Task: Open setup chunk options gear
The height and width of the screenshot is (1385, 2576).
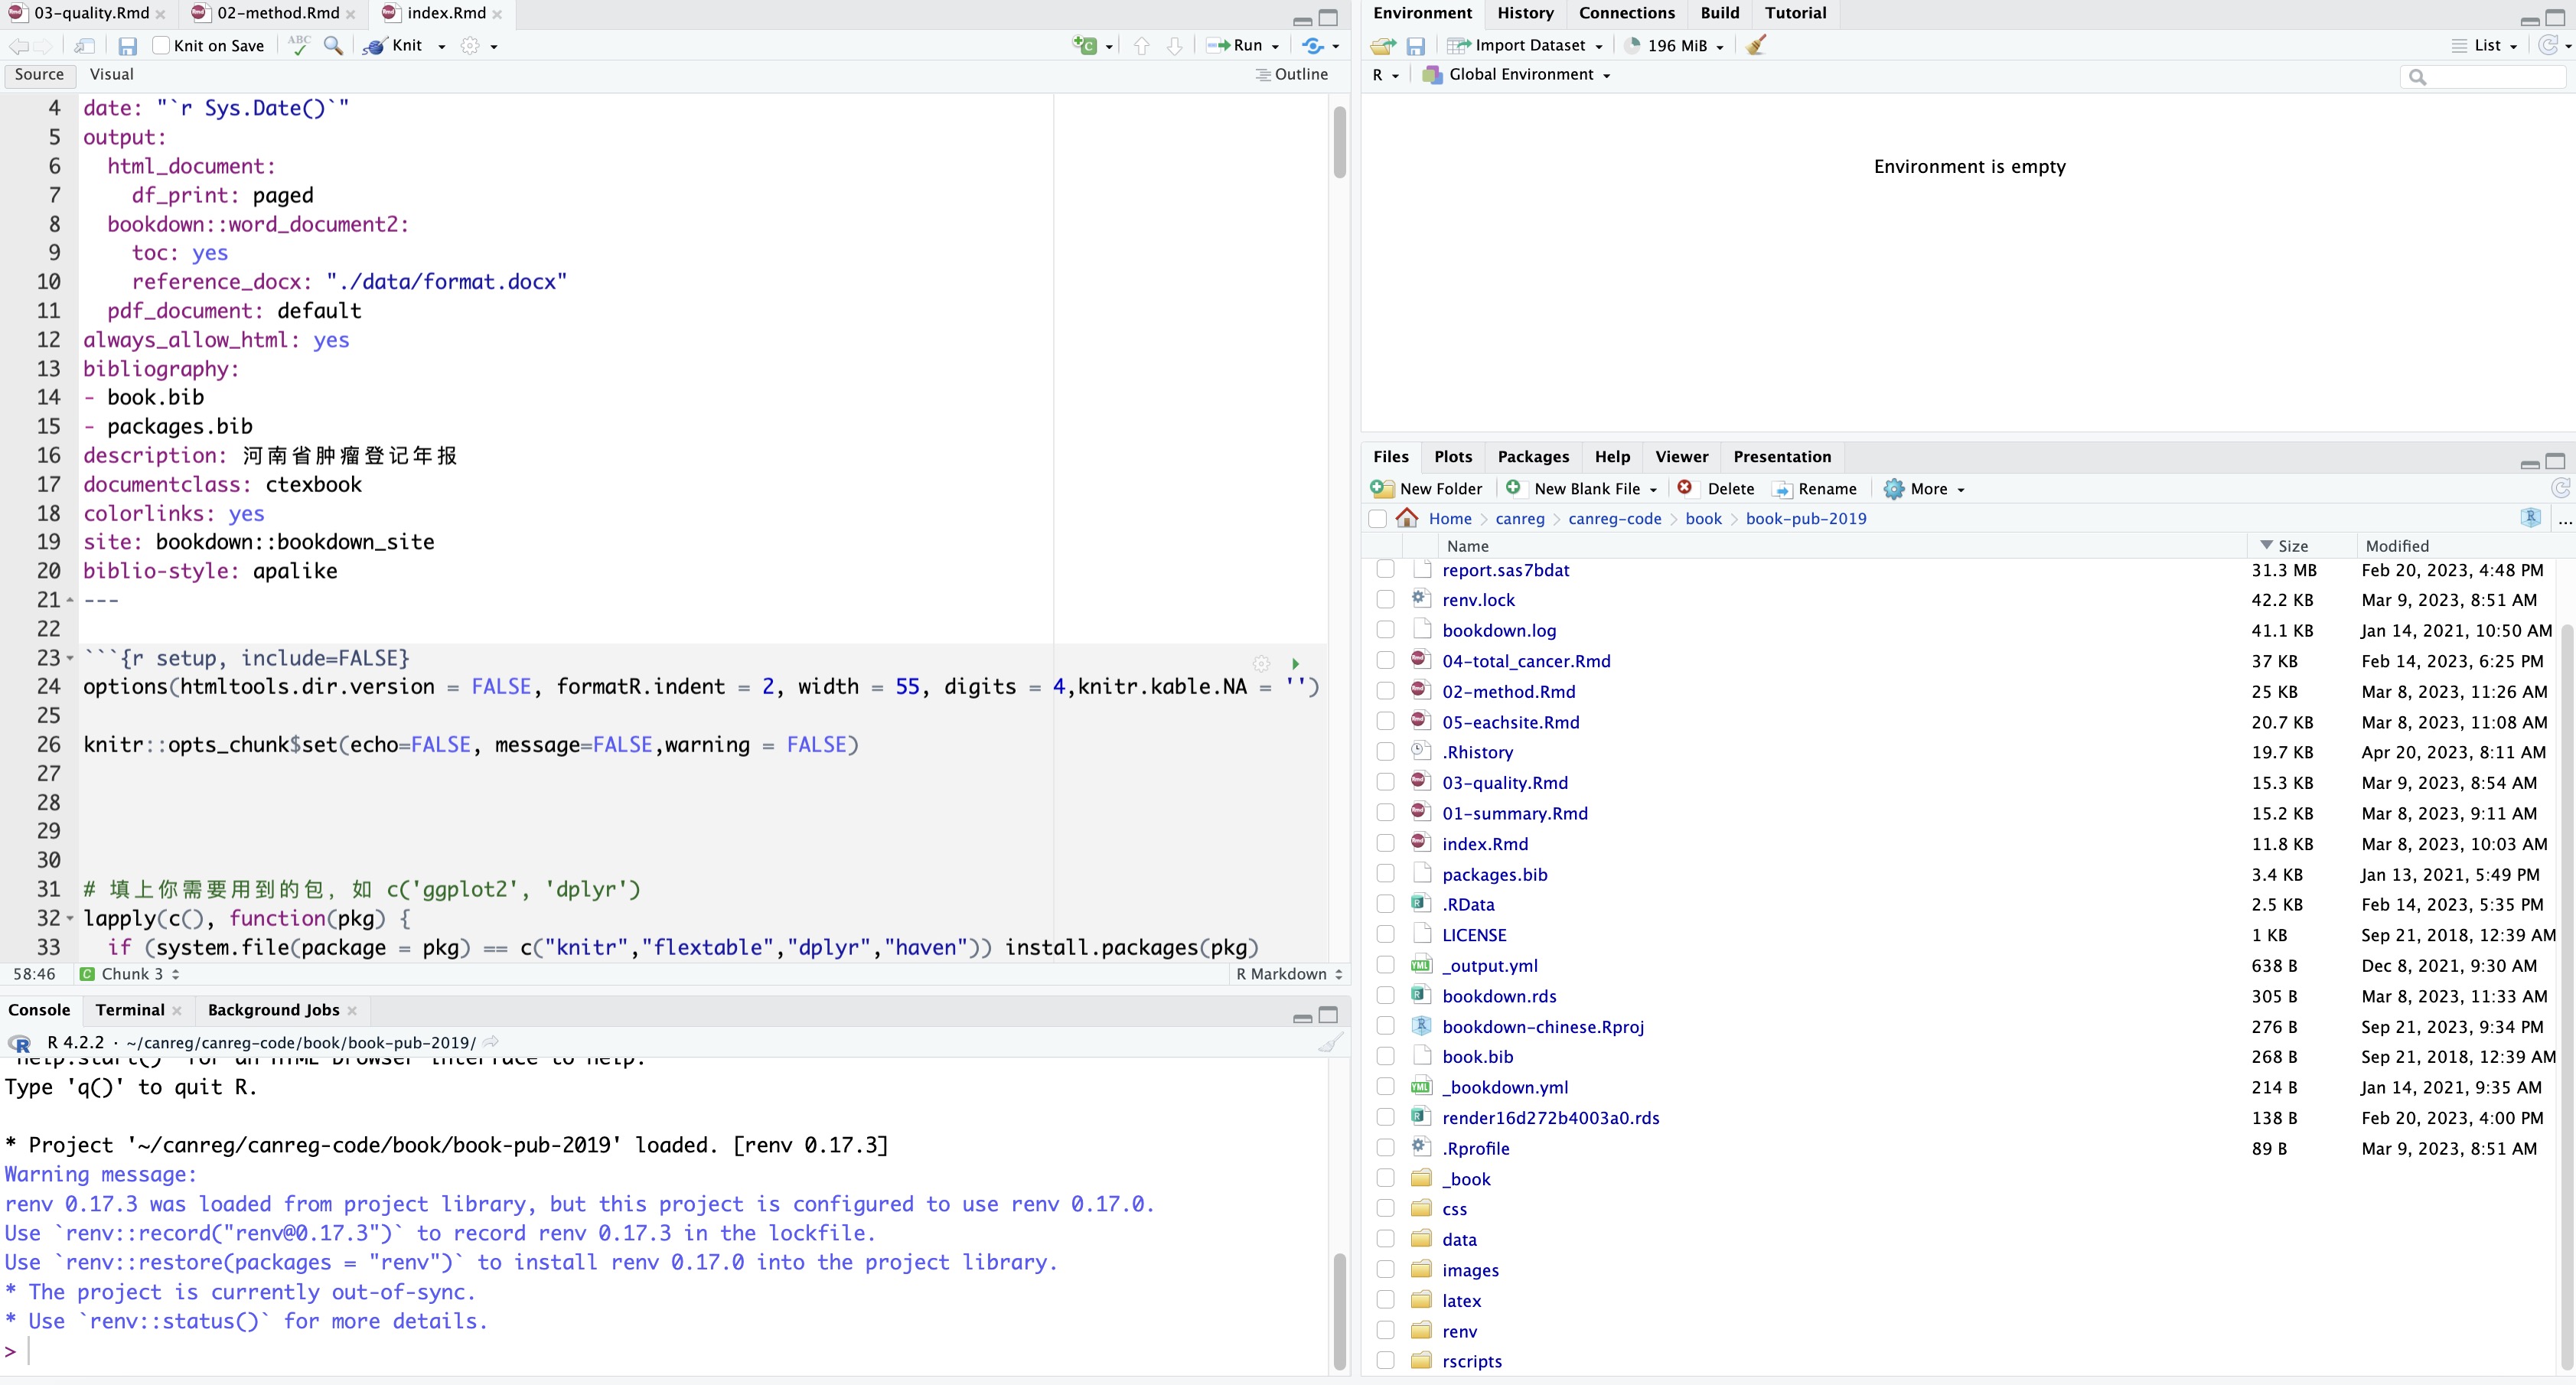Action: coord(1262,663)
